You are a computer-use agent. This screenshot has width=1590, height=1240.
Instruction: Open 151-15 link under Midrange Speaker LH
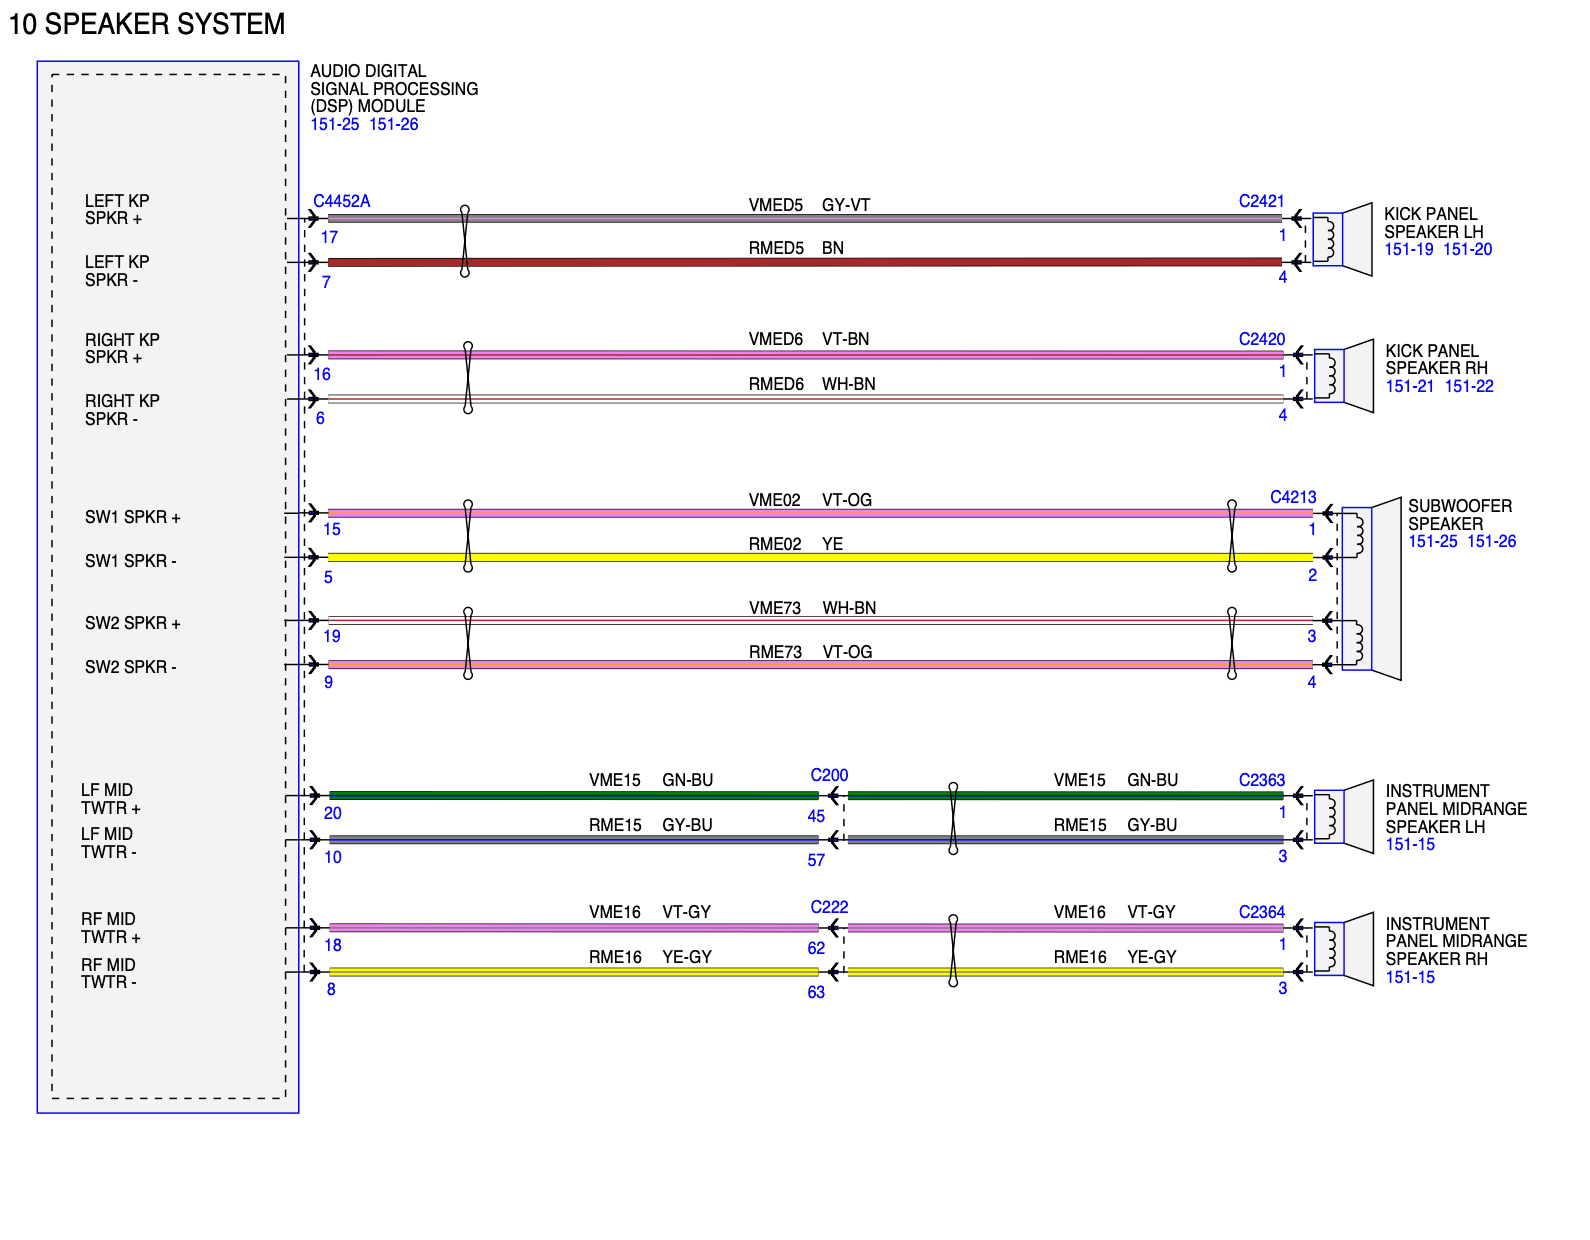1410,845
